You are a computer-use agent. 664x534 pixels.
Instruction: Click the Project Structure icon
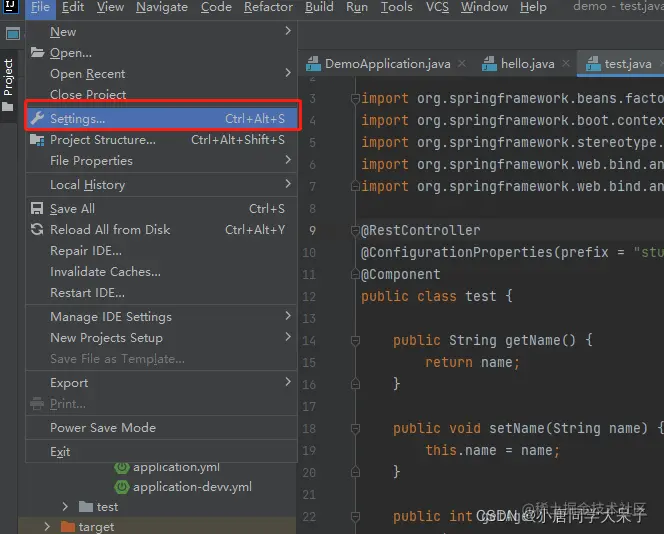click(x=37, y=140)
